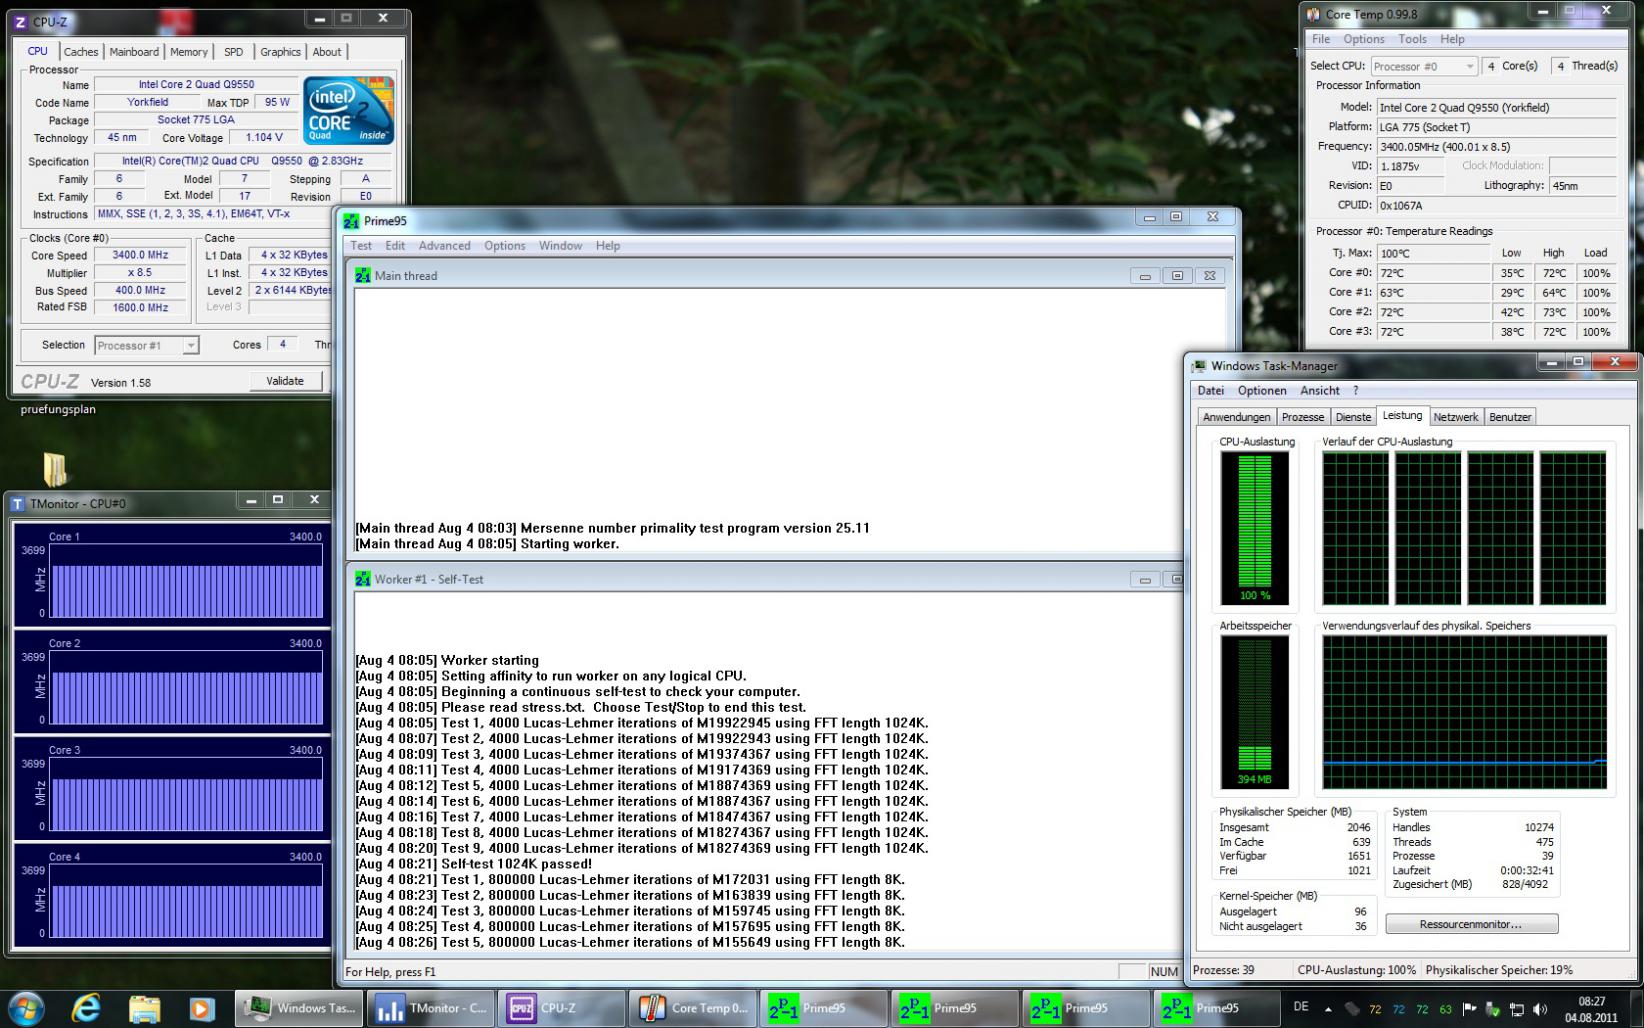Switch to Windows Task-Manager taskbar button
This screenshot has height=1028, width=1644.
pos(300,1008)
